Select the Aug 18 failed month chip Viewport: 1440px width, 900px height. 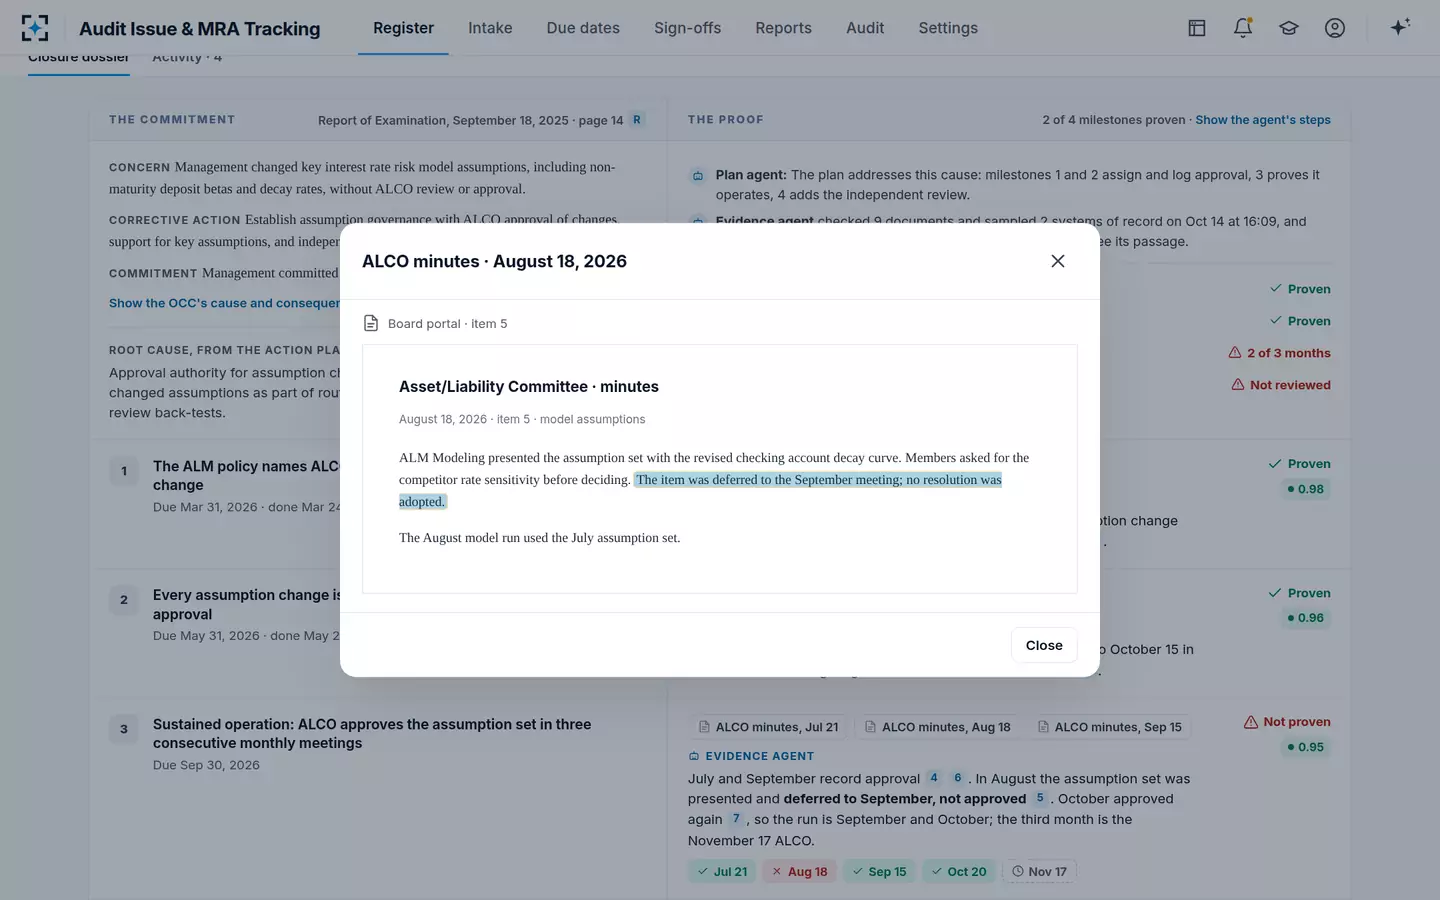coord(800,871)
